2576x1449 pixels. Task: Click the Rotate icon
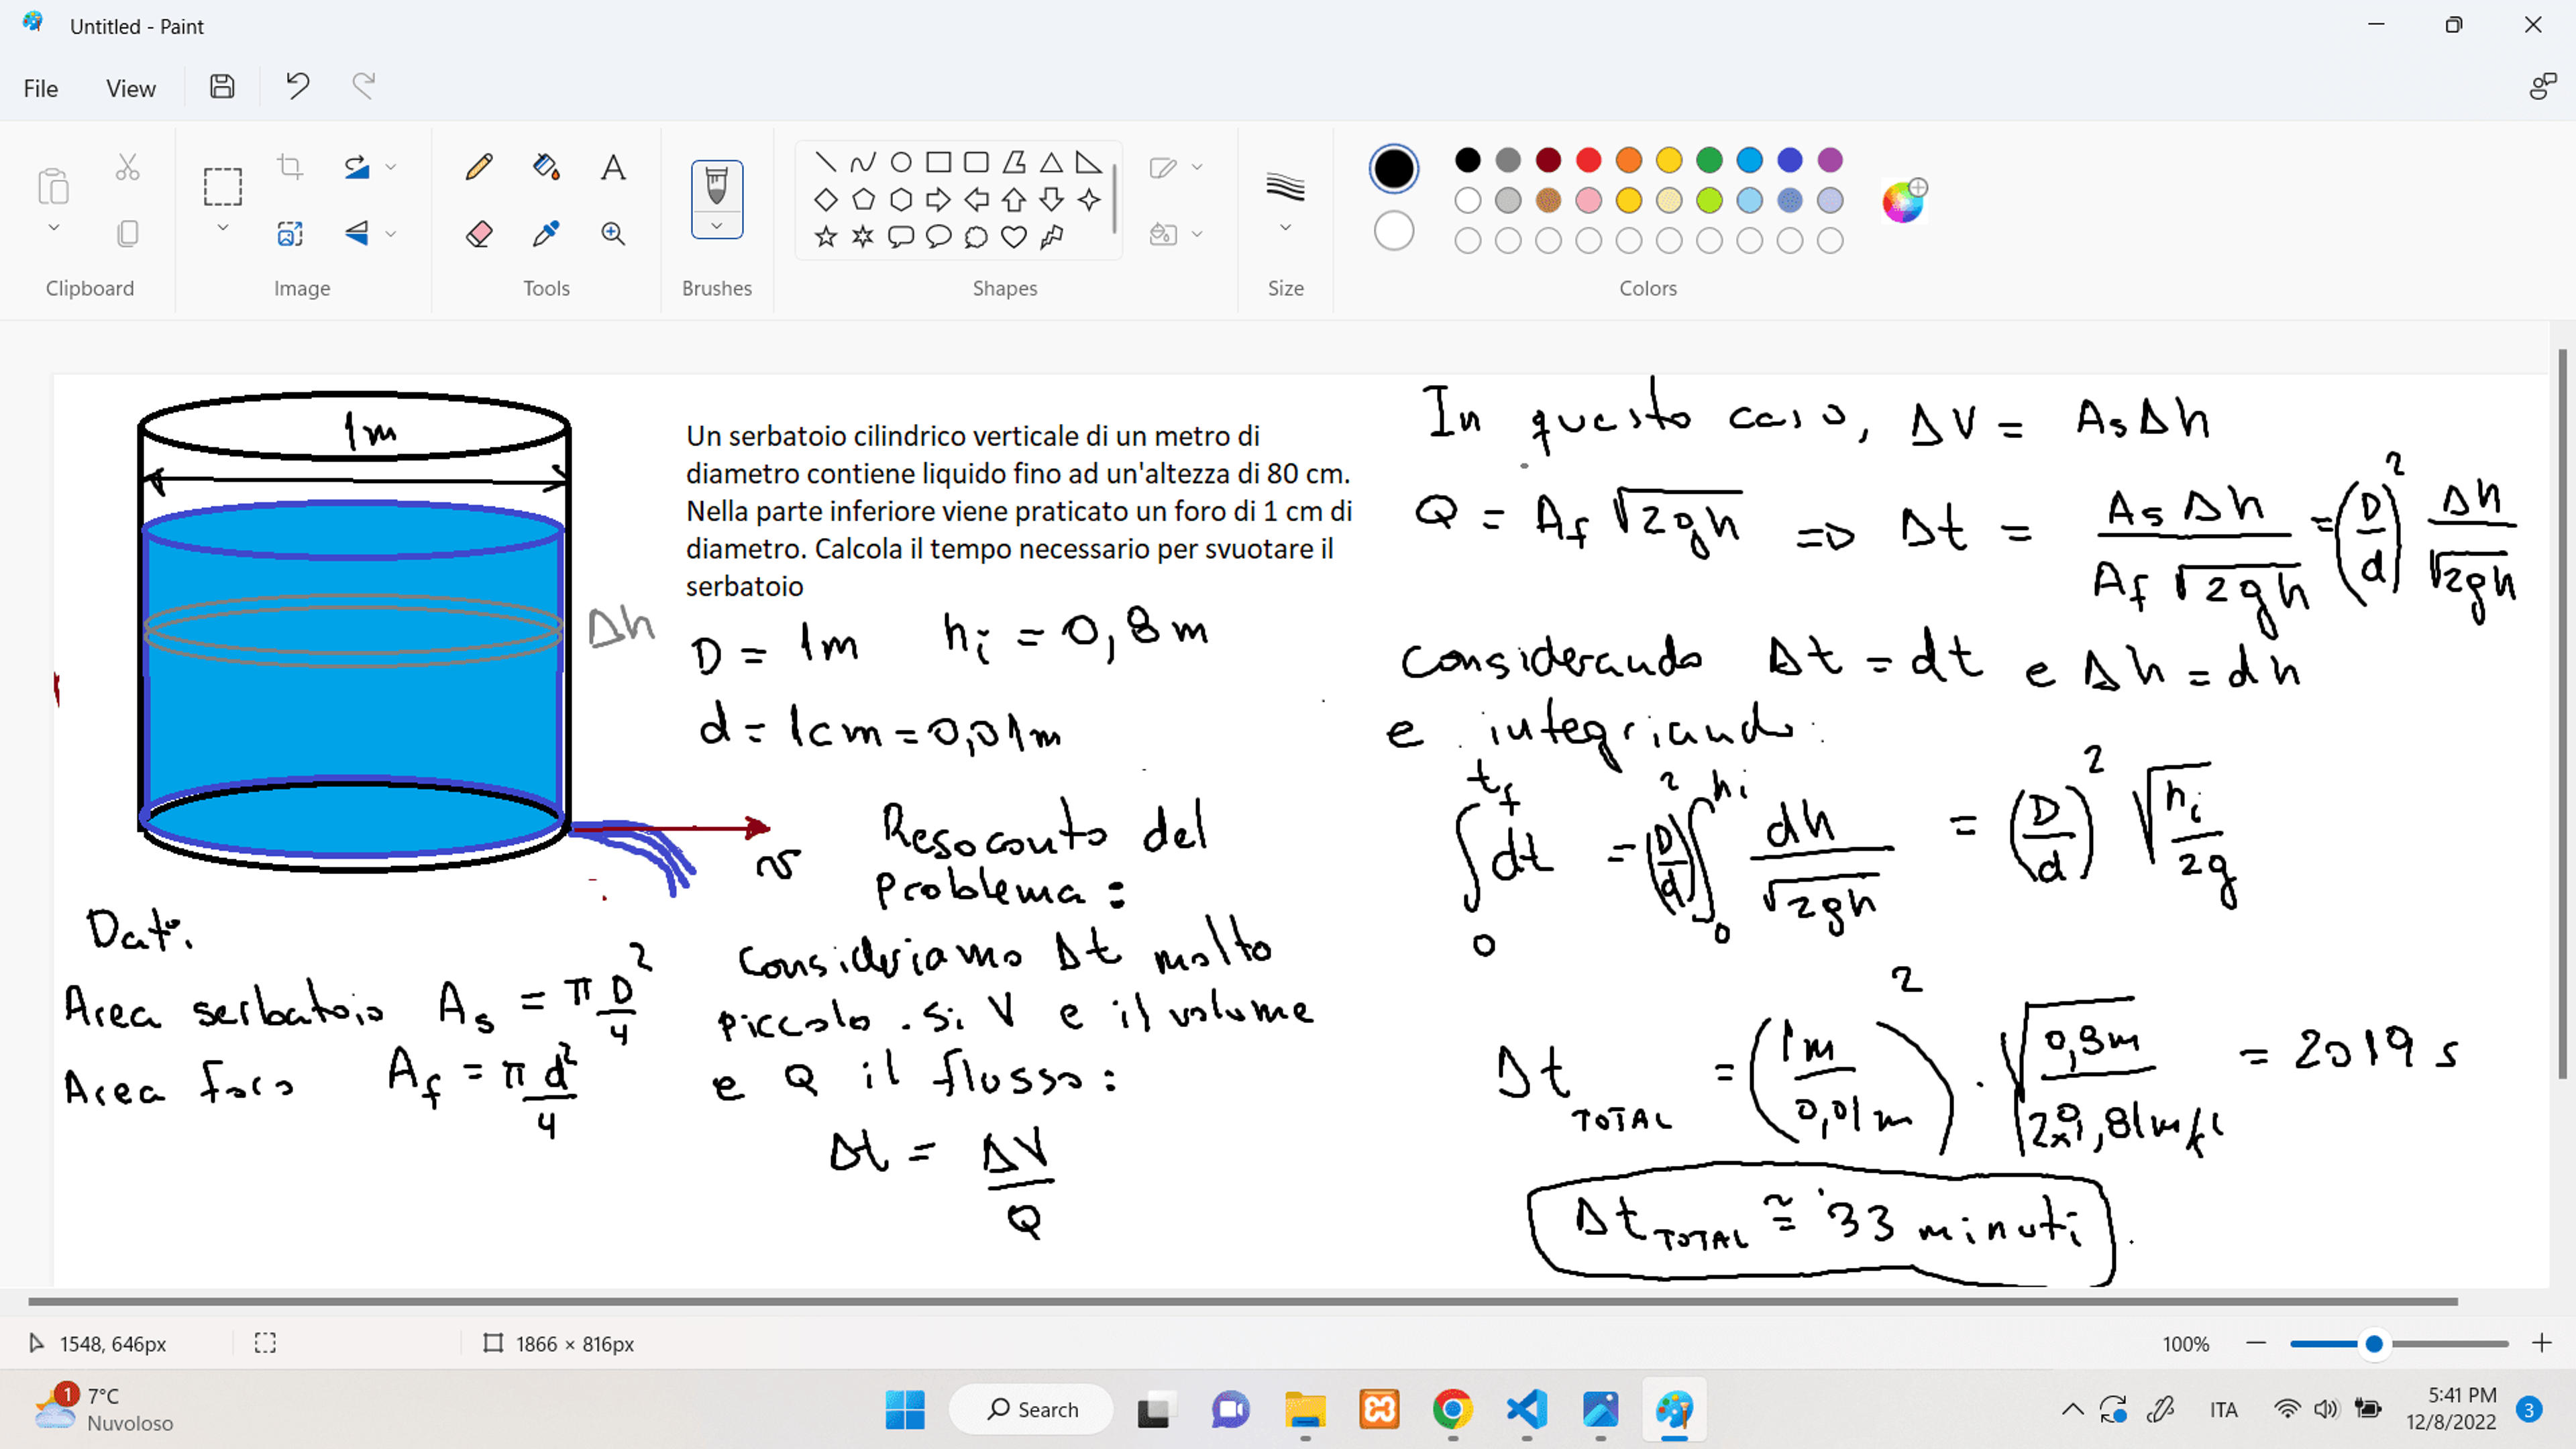point(357,166)
